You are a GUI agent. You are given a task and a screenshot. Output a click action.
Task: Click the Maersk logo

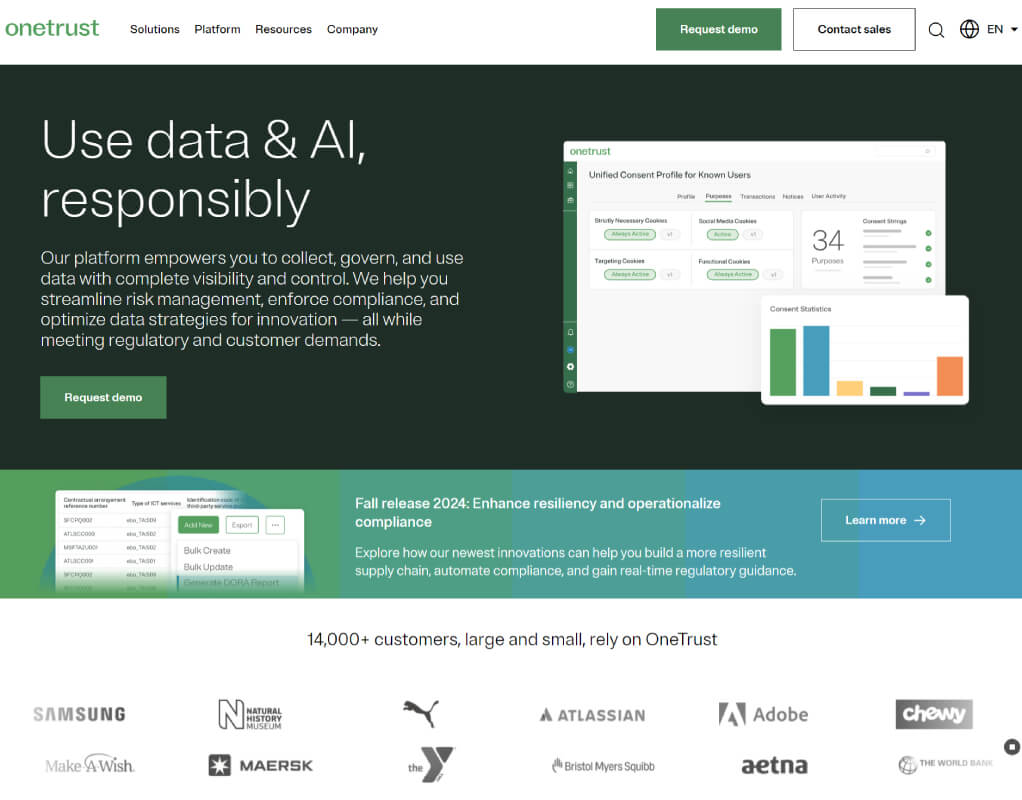(x=261, y=765)
